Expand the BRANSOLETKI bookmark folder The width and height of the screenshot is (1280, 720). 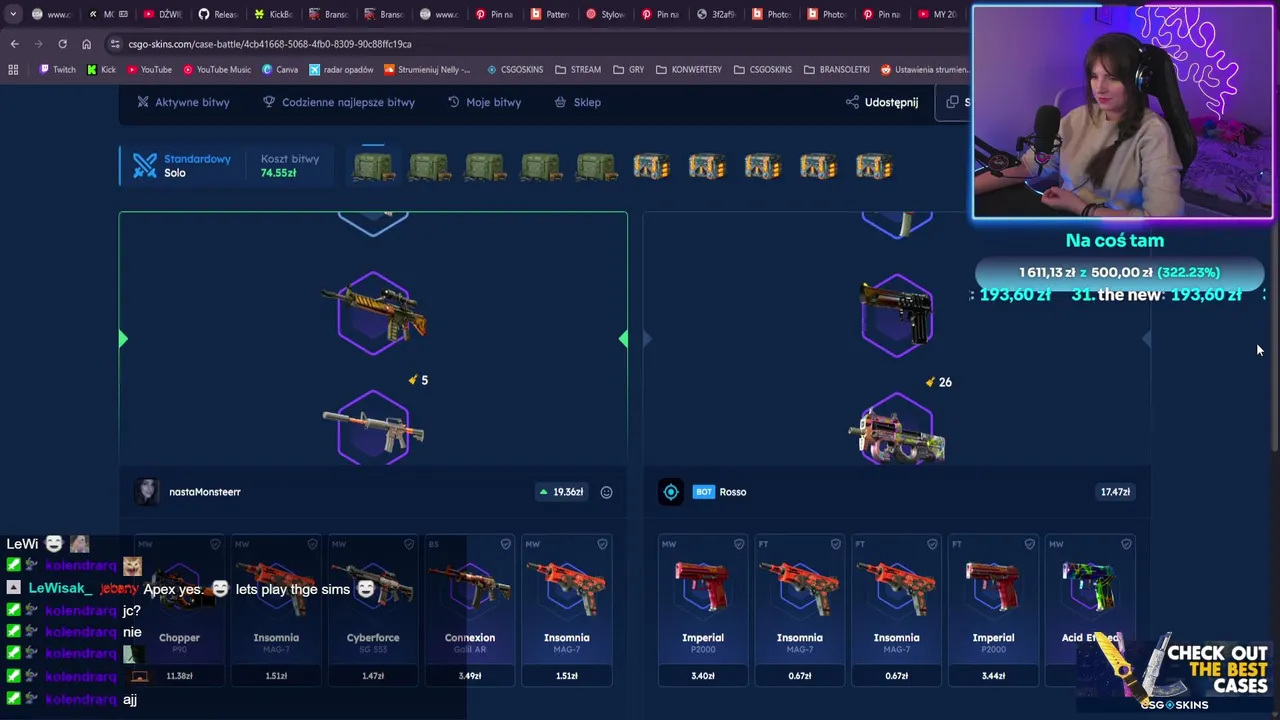click(836, 70)
